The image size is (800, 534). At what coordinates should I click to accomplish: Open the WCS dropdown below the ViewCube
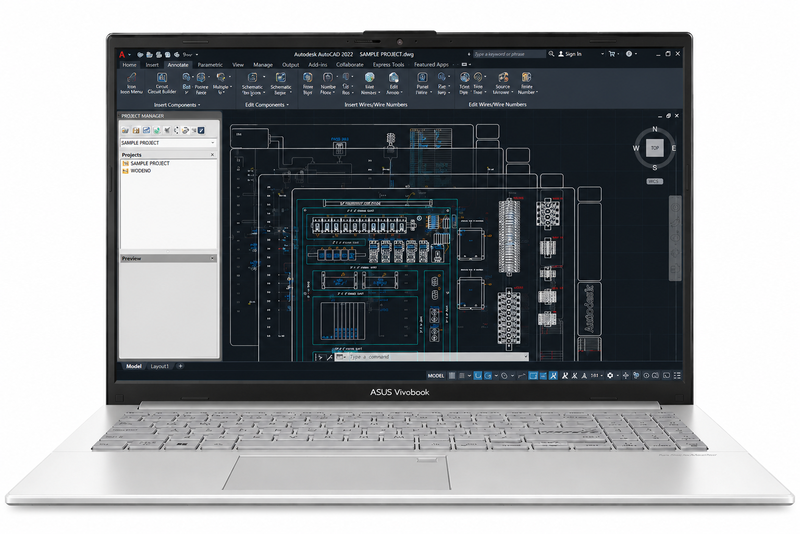click(654, 181)
